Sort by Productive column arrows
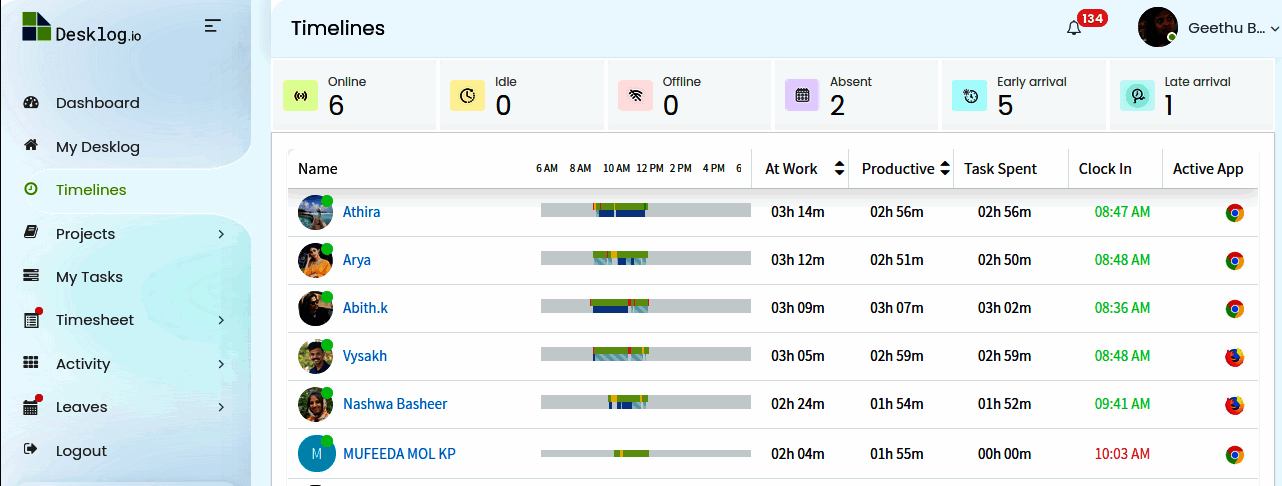The width and height of the screenshot is (1282, 486). coord(944,169)
